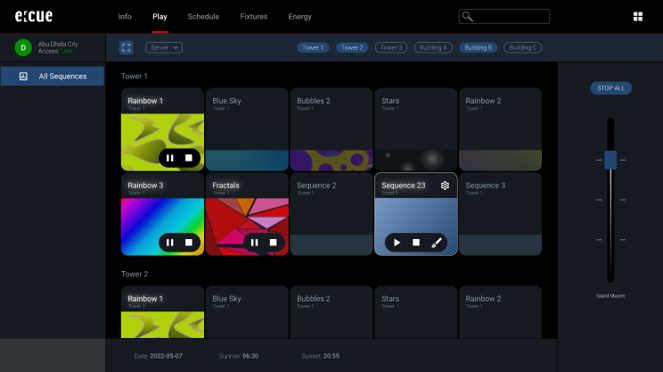The height and width of the screenshot is (372, 663).
Task: Play Sequence 23
Action: [x=397, y=243]
